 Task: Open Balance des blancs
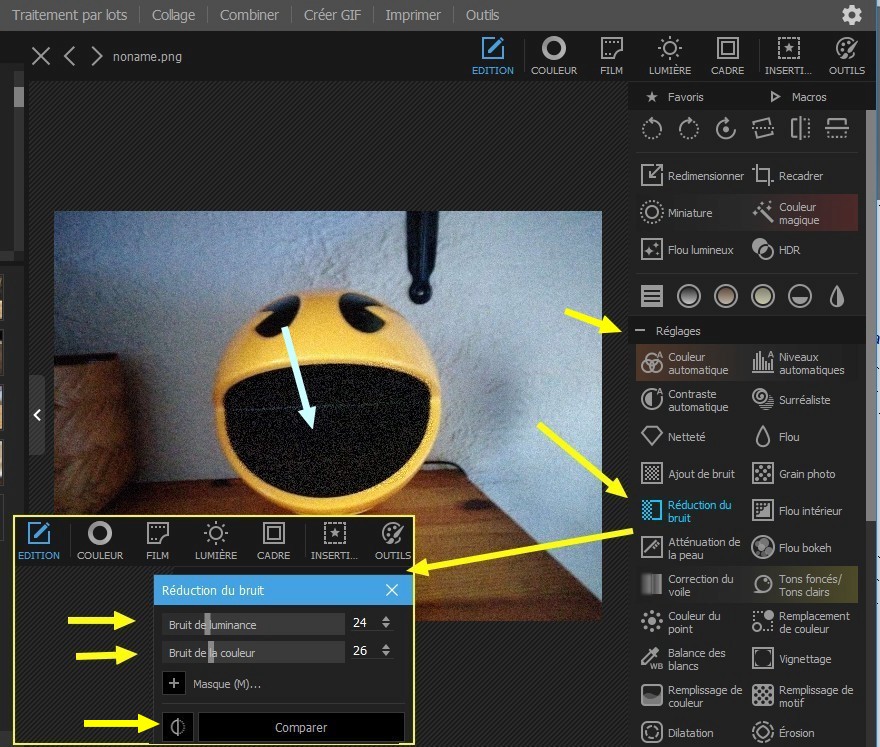pyautogui.click(x=683, y=659)
